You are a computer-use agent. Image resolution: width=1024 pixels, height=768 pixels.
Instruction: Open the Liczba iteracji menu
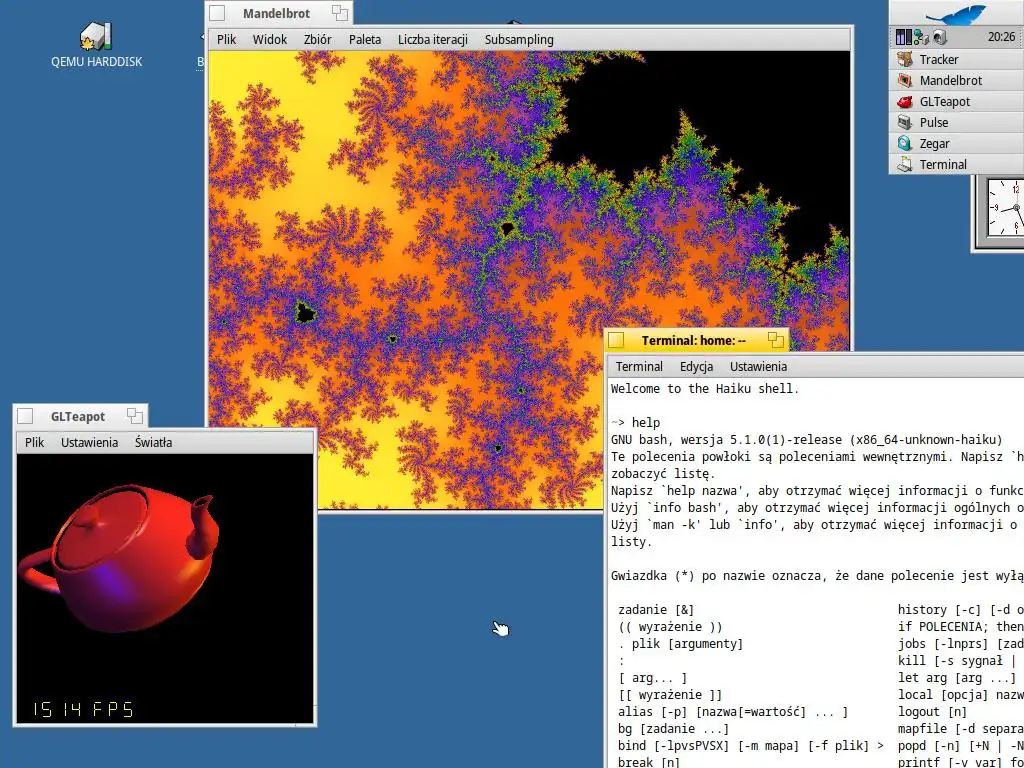[433, 39]
